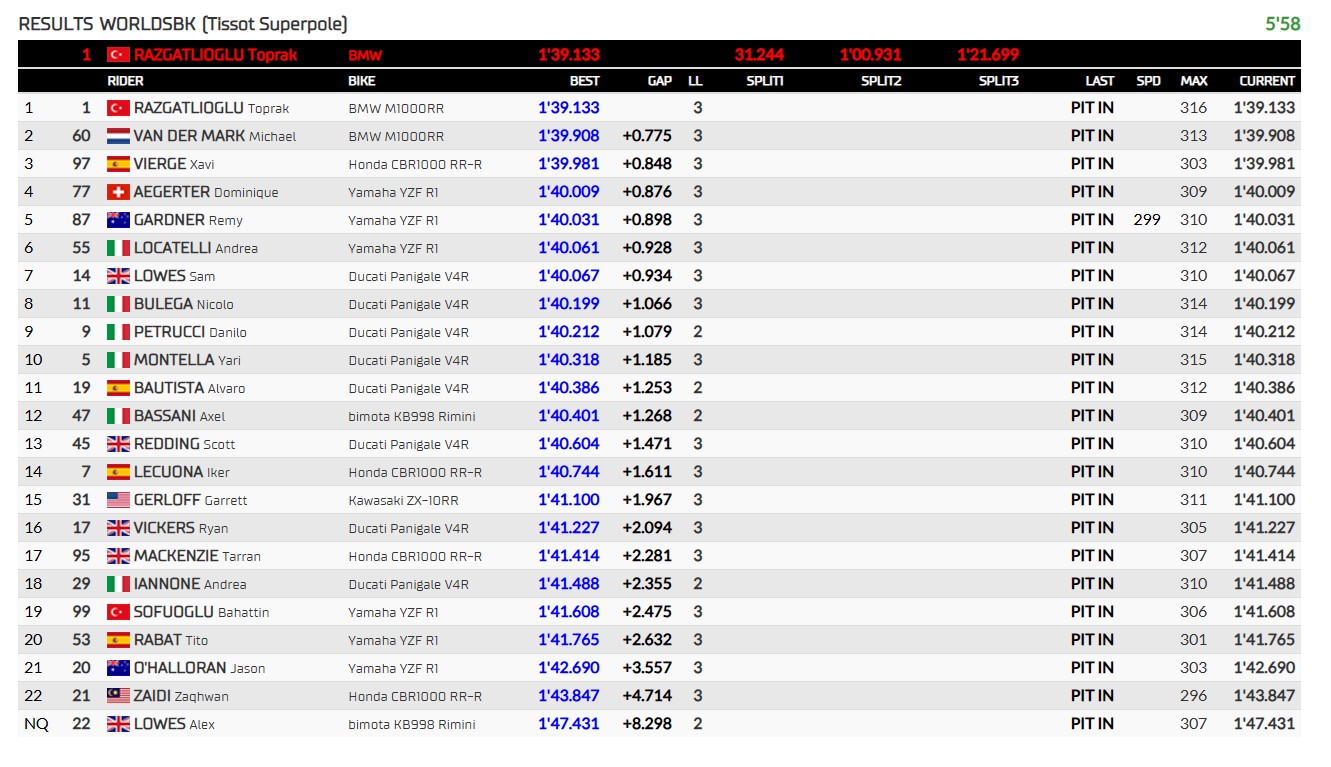Click split time 31.244 in the leader banner

click(x=759, y=55)
